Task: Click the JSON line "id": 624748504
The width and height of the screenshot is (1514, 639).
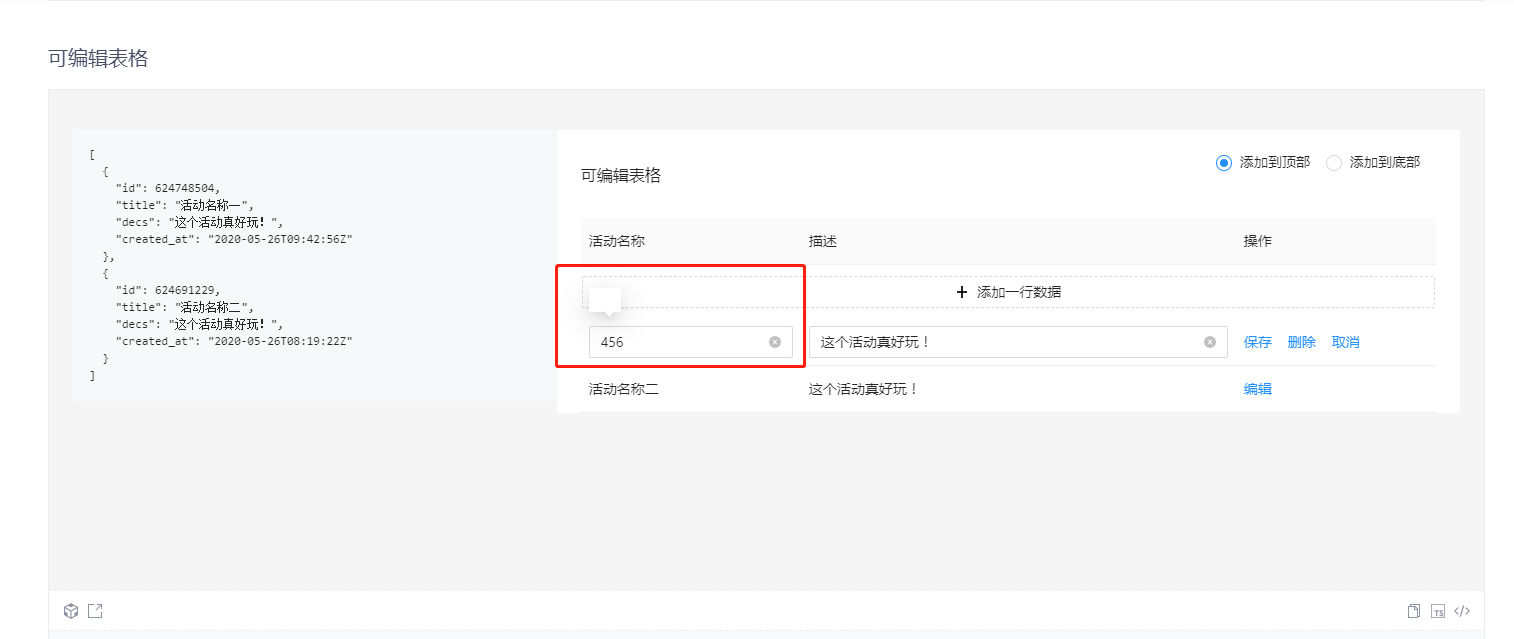Action: [x=168, y=188]
